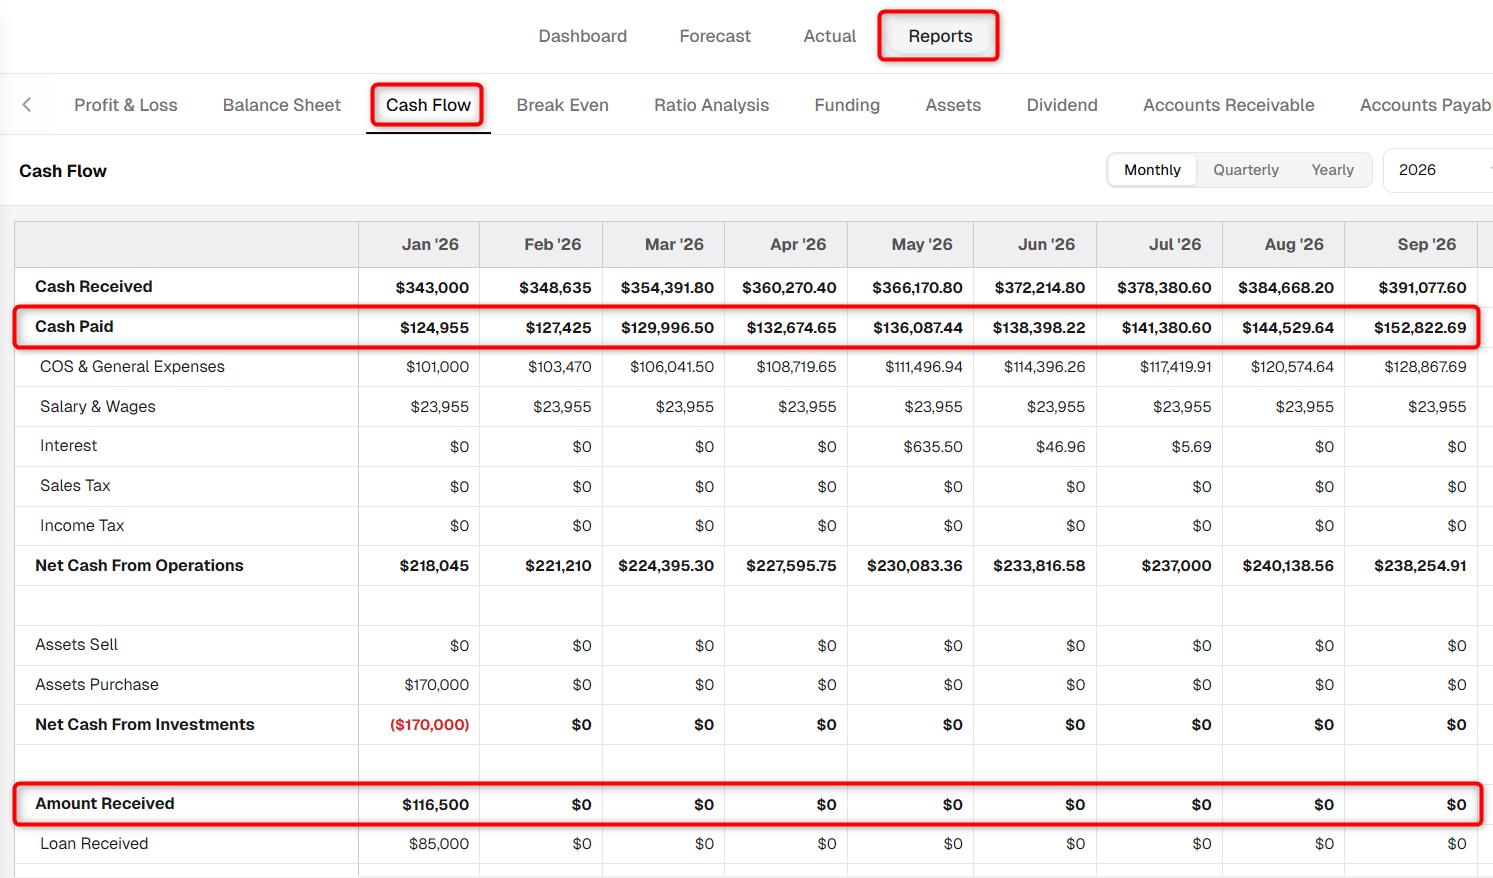This screenshot has width=1493, height=878.
Task: Go to the Funding report
Action: [847, 105]
